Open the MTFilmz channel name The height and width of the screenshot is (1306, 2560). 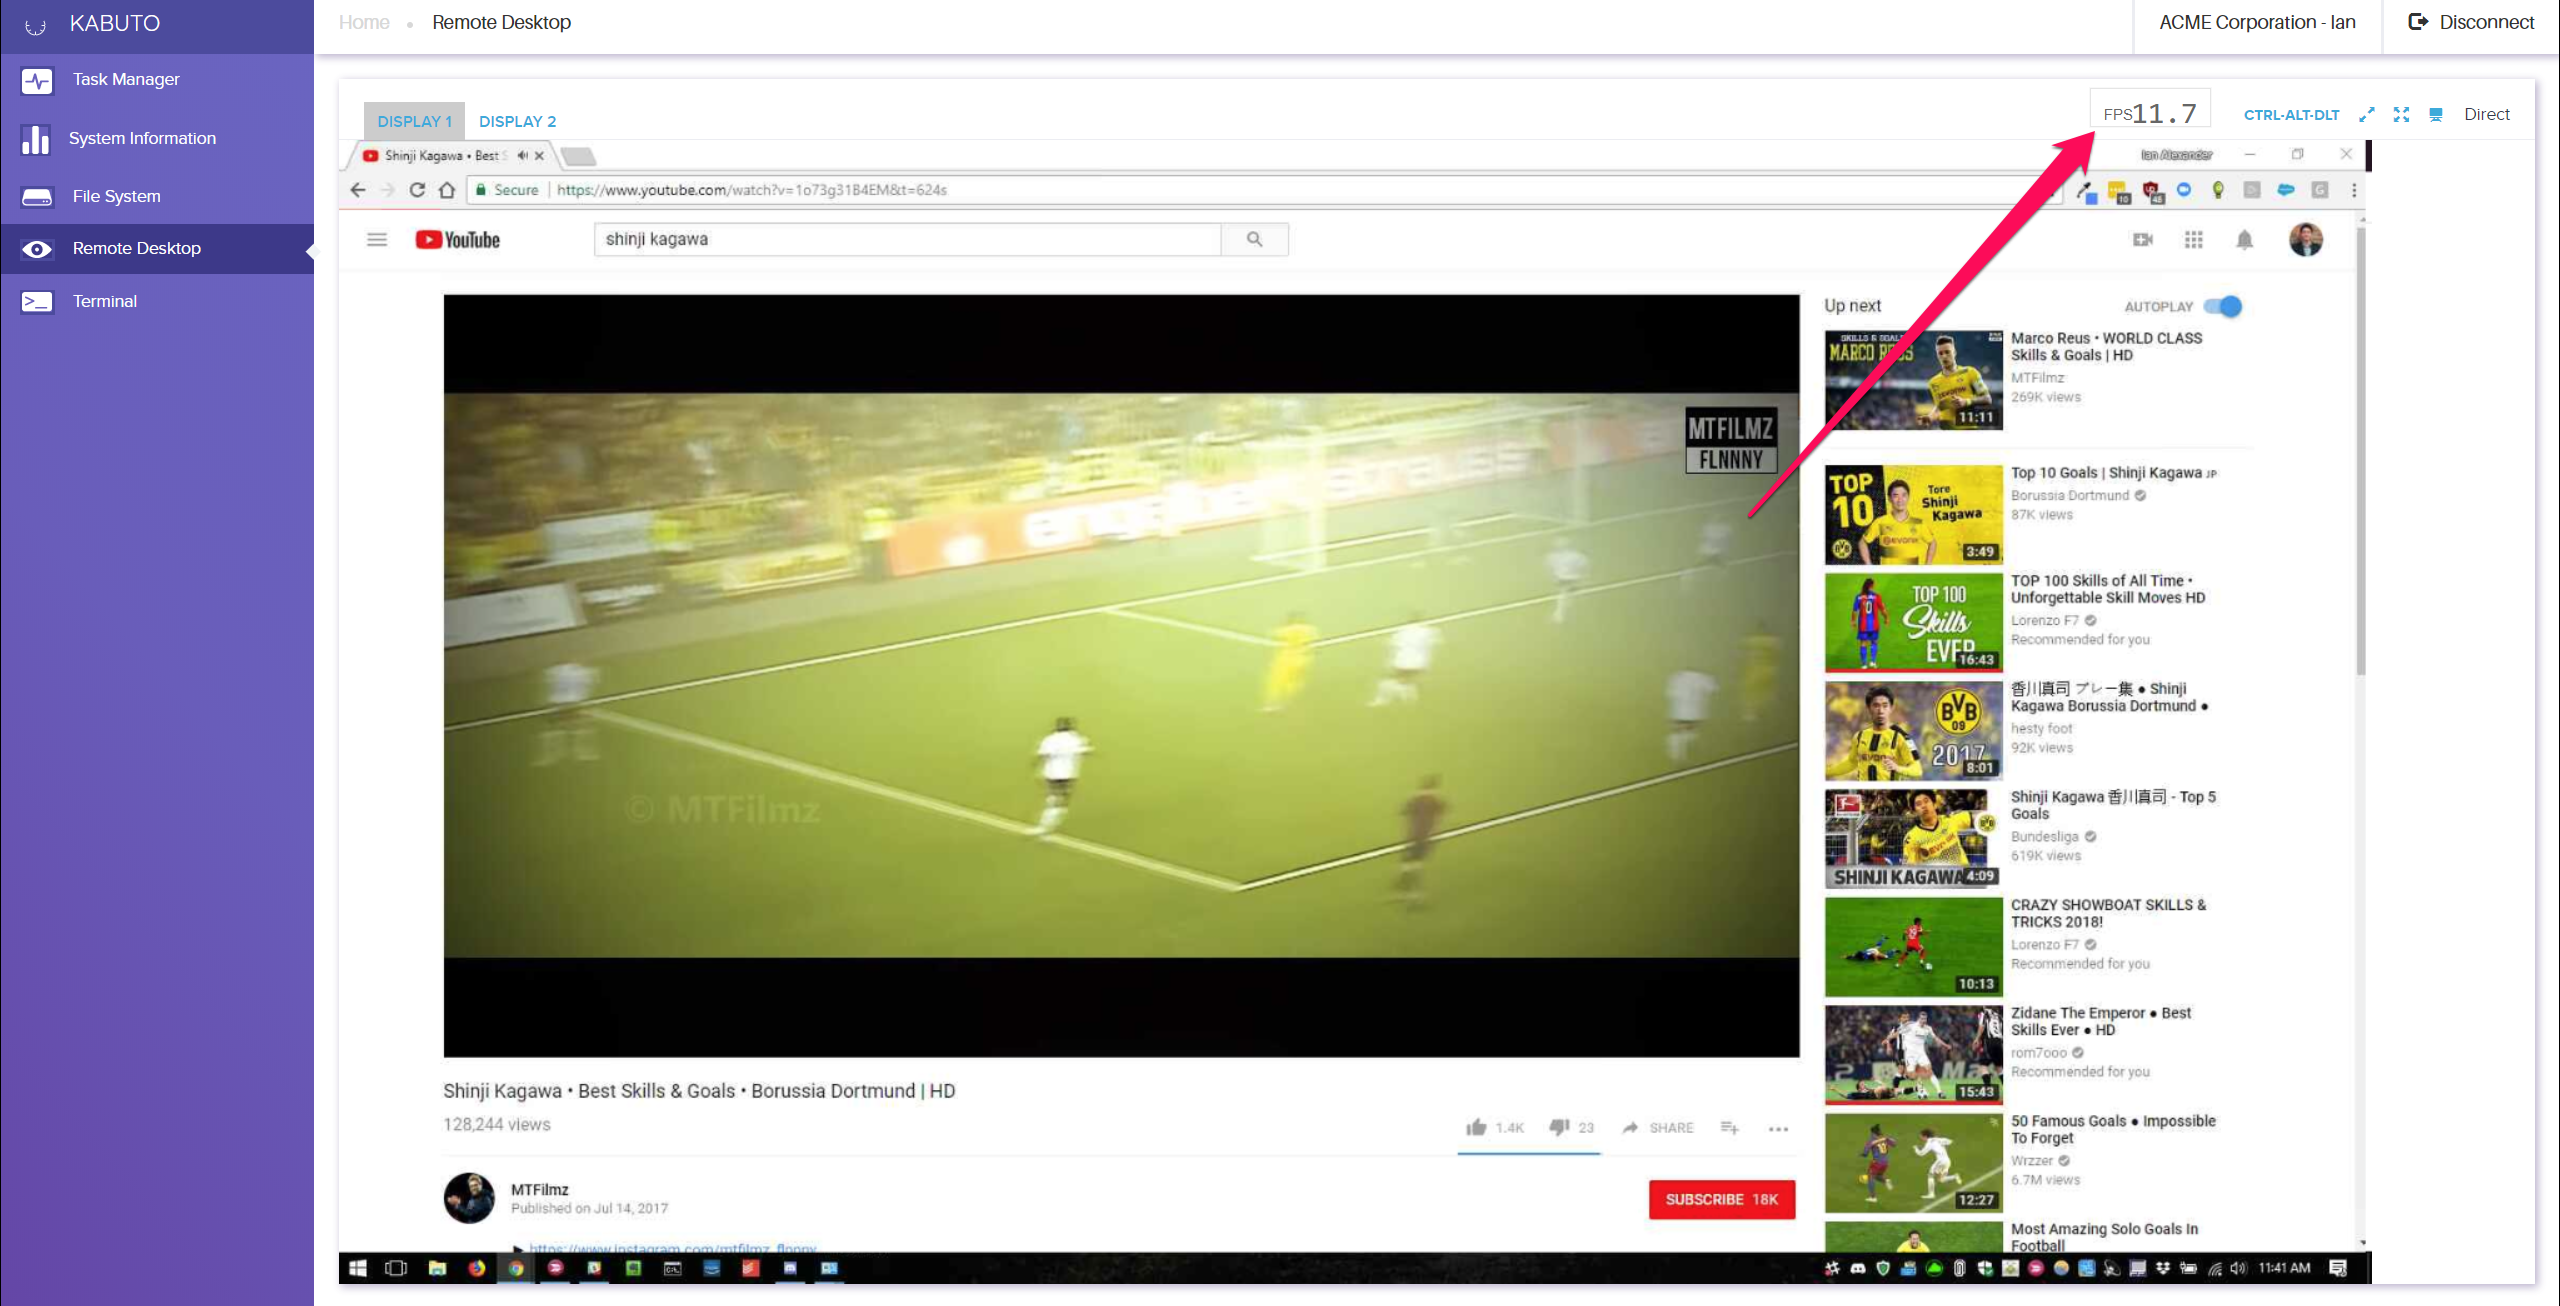(540, 1189)
